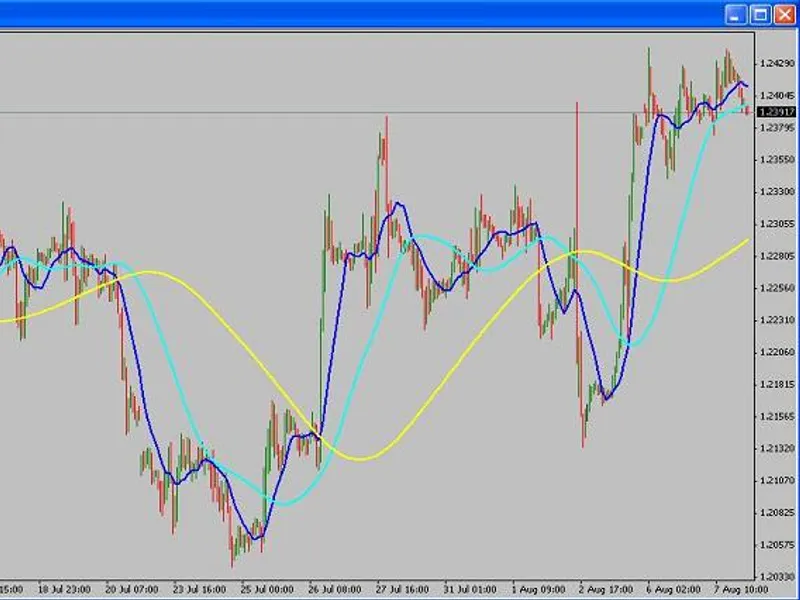The height and width of the screenshot is (600, 800).
Task: Click the 23 Jul 16:00 time label
Action: pyautogui.click(x=199, y=589)
